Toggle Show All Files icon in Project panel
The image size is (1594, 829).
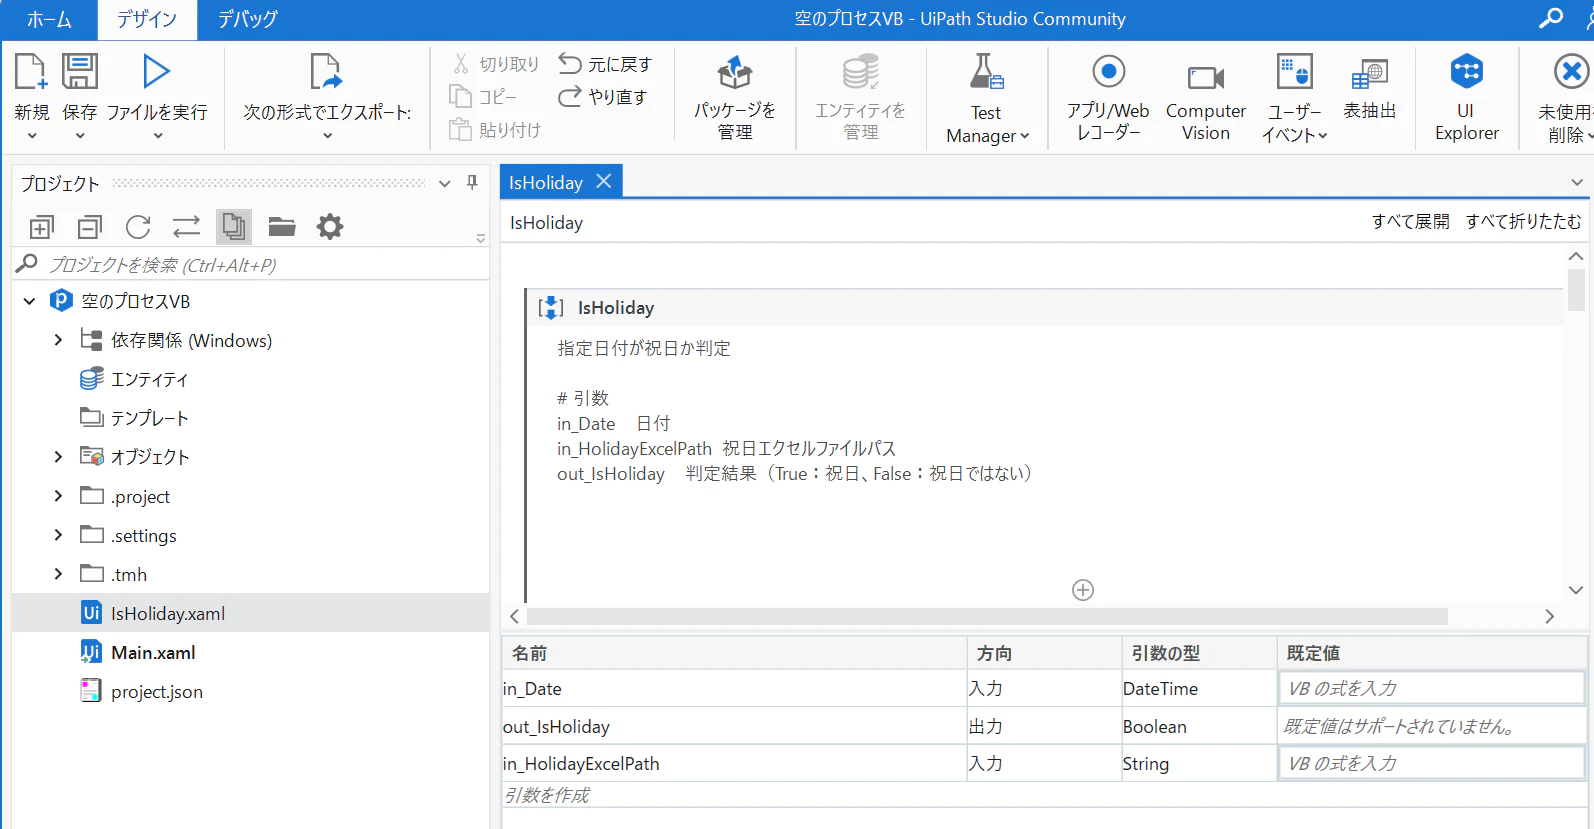(x=234, y=227)
